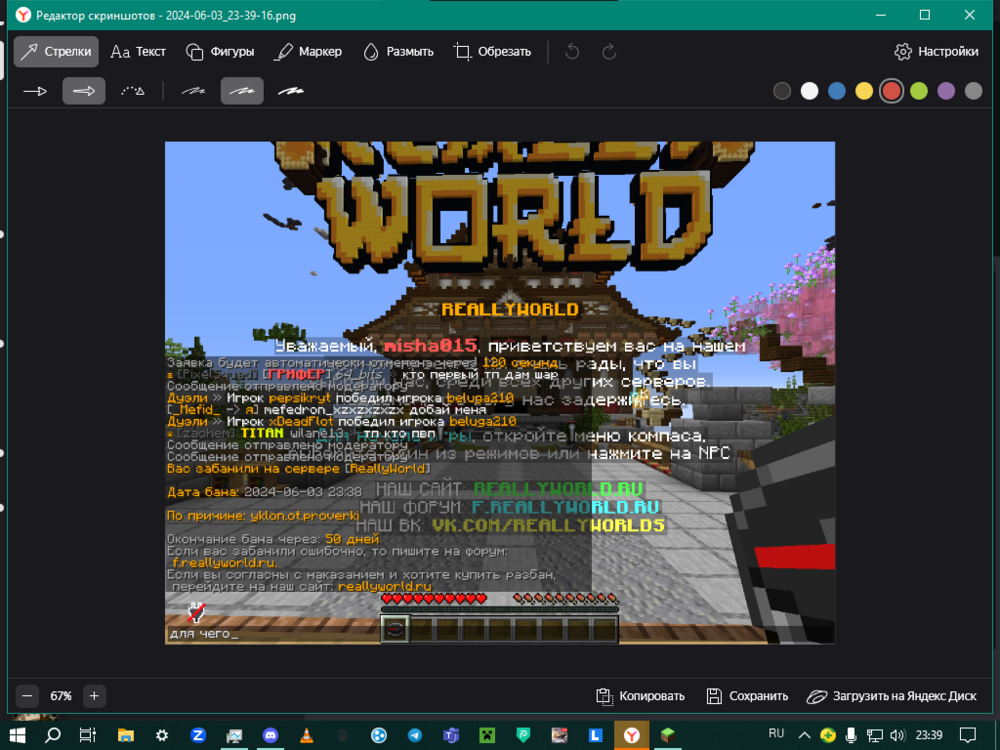The width and height of the screenshot is (1000, 750).
Task: Choose the outlined thick arrow style
Action: point(84,91)
